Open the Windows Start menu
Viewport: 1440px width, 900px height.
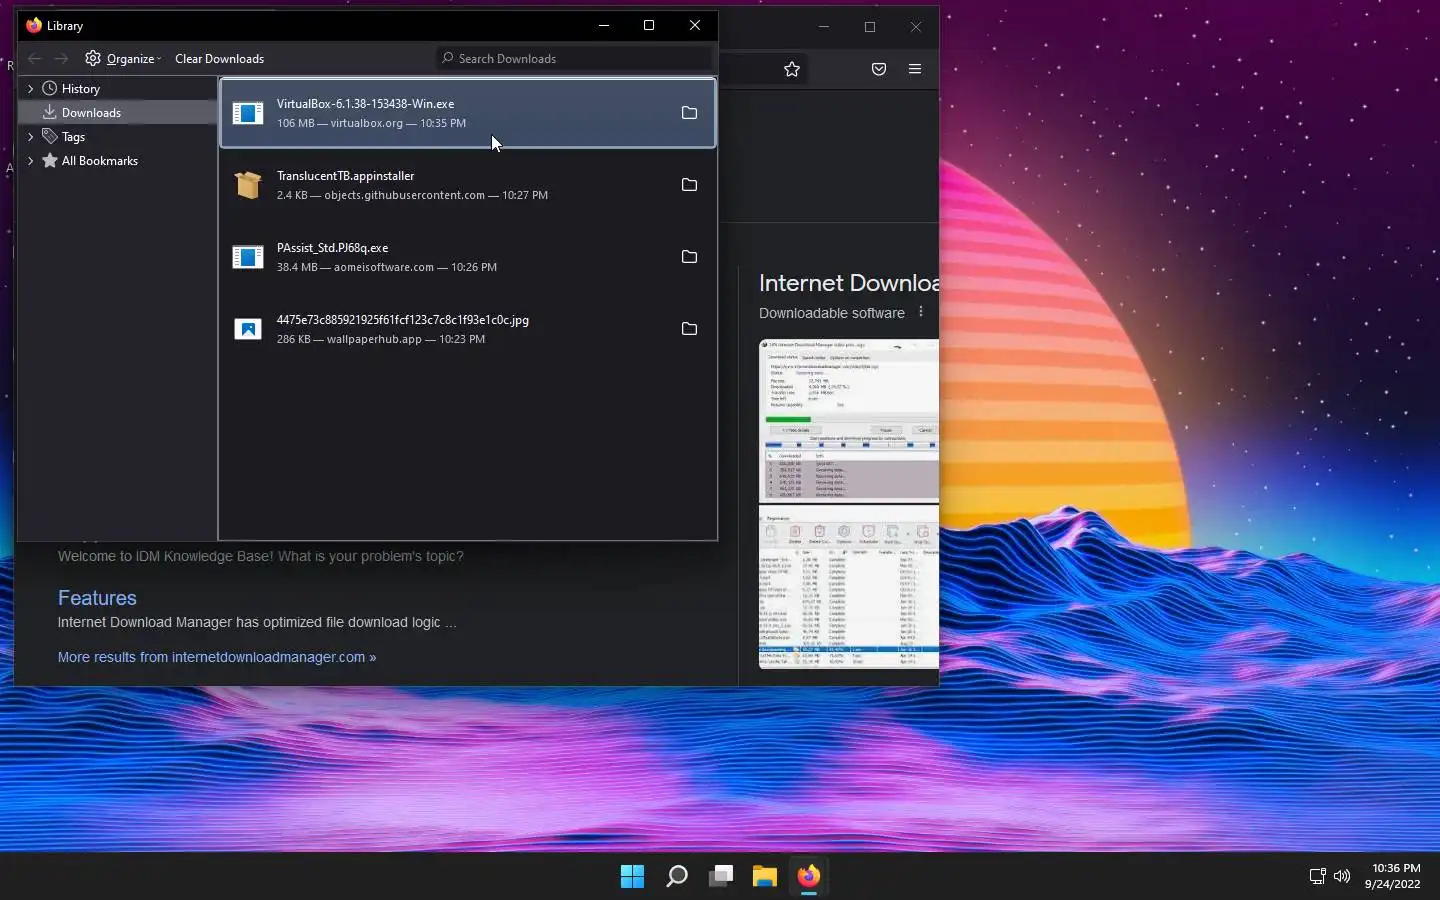point(632,876)
